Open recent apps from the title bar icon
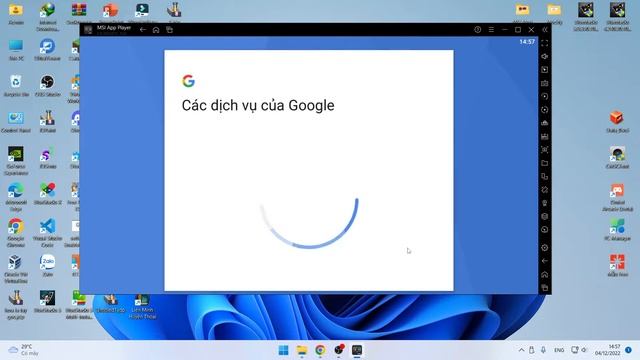The width and height of the screenshot is (640, 360). pos(169,30)
